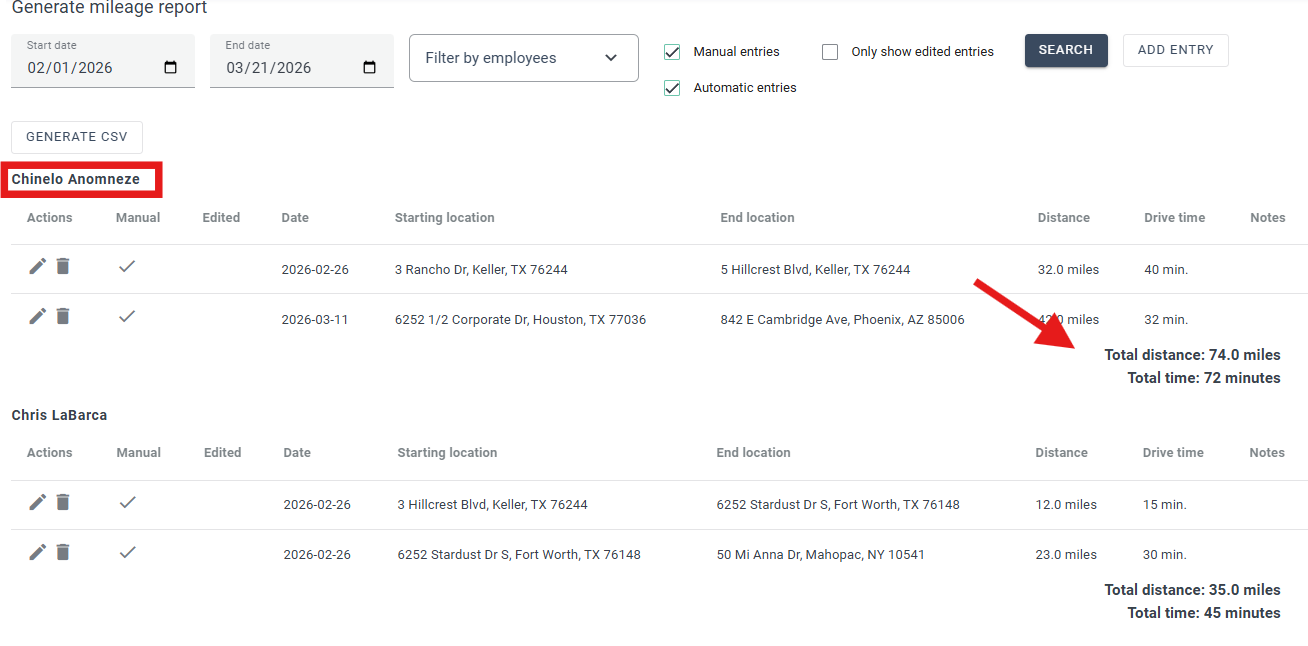Open the Start date calendar picker
Image resolution: width=1308 pixels, height=646 pixels.
click(170, 68)
